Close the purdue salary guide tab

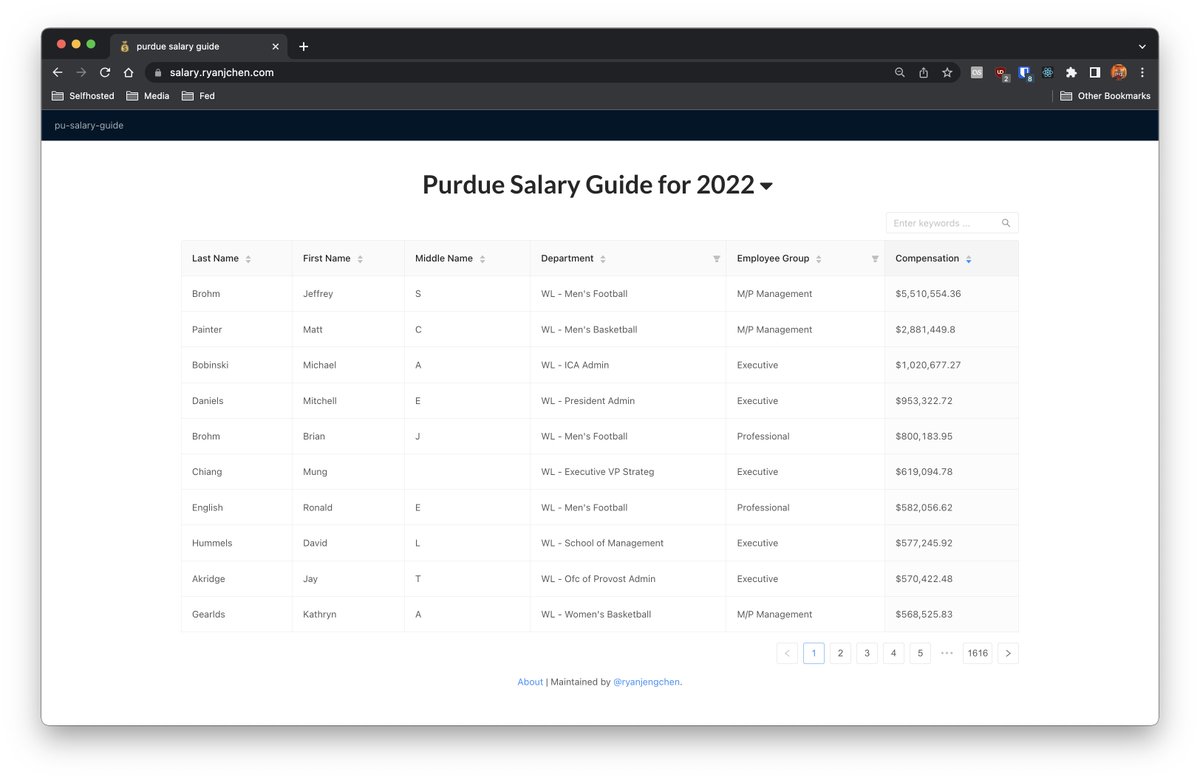pos(275,46)
